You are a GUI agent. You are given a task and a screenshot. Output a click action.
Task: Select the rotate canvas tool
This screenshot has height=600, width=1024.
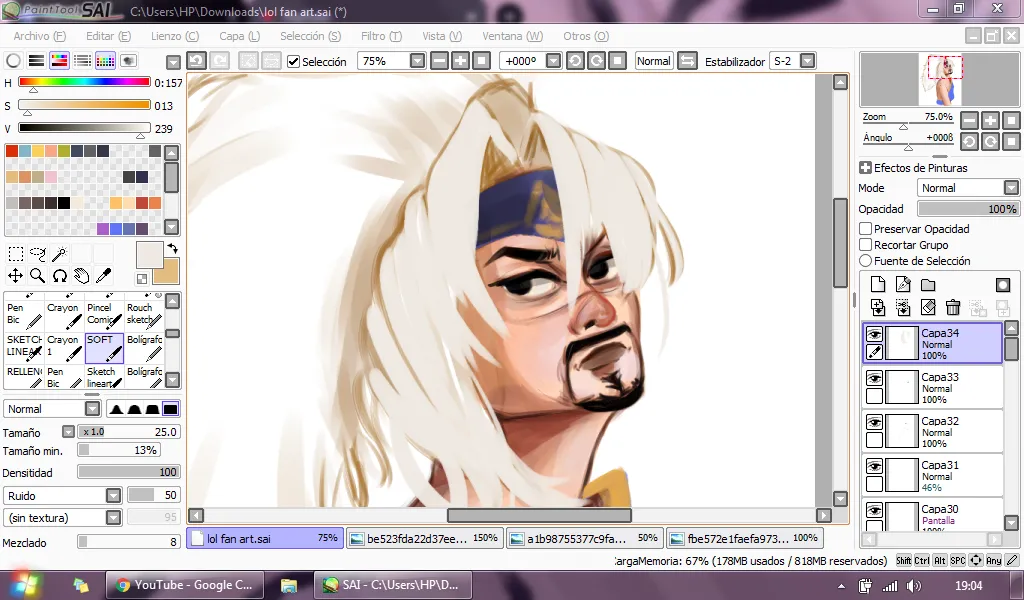coord(59,276)
